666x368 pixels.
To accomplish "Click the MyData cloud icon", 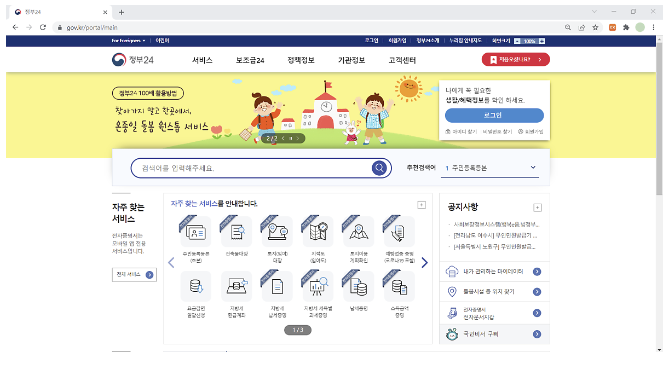I will click(x=452, y=272).
